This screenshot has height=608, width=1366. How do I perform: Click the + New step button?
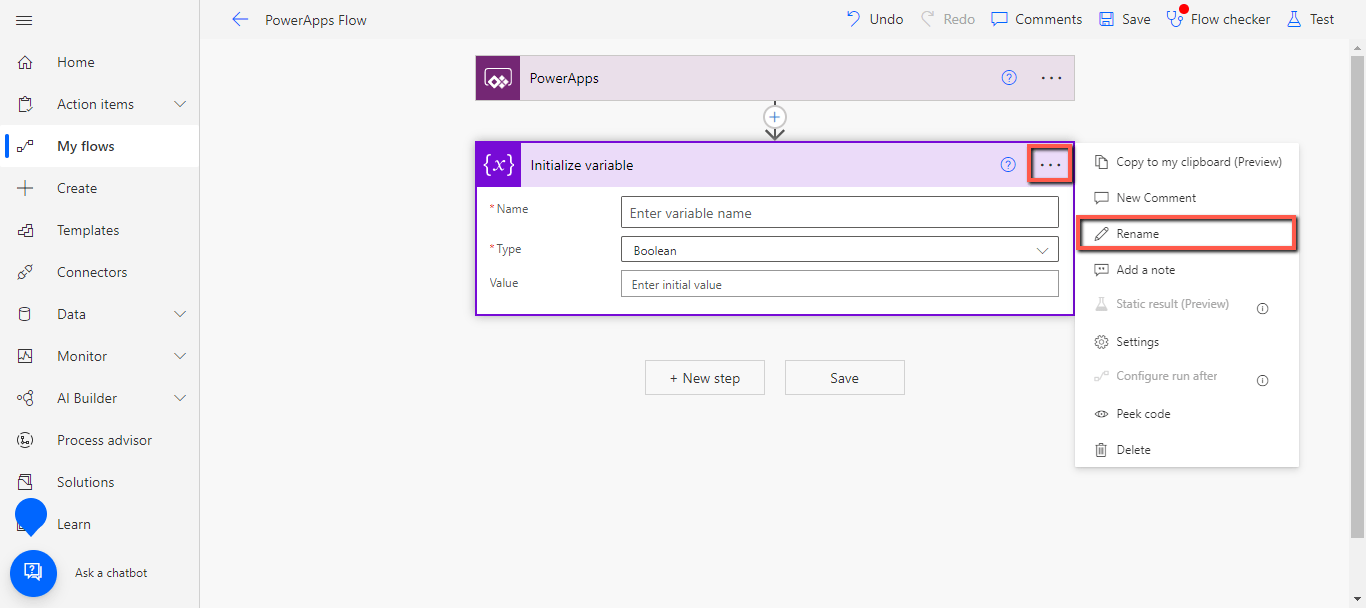(705, 378)
